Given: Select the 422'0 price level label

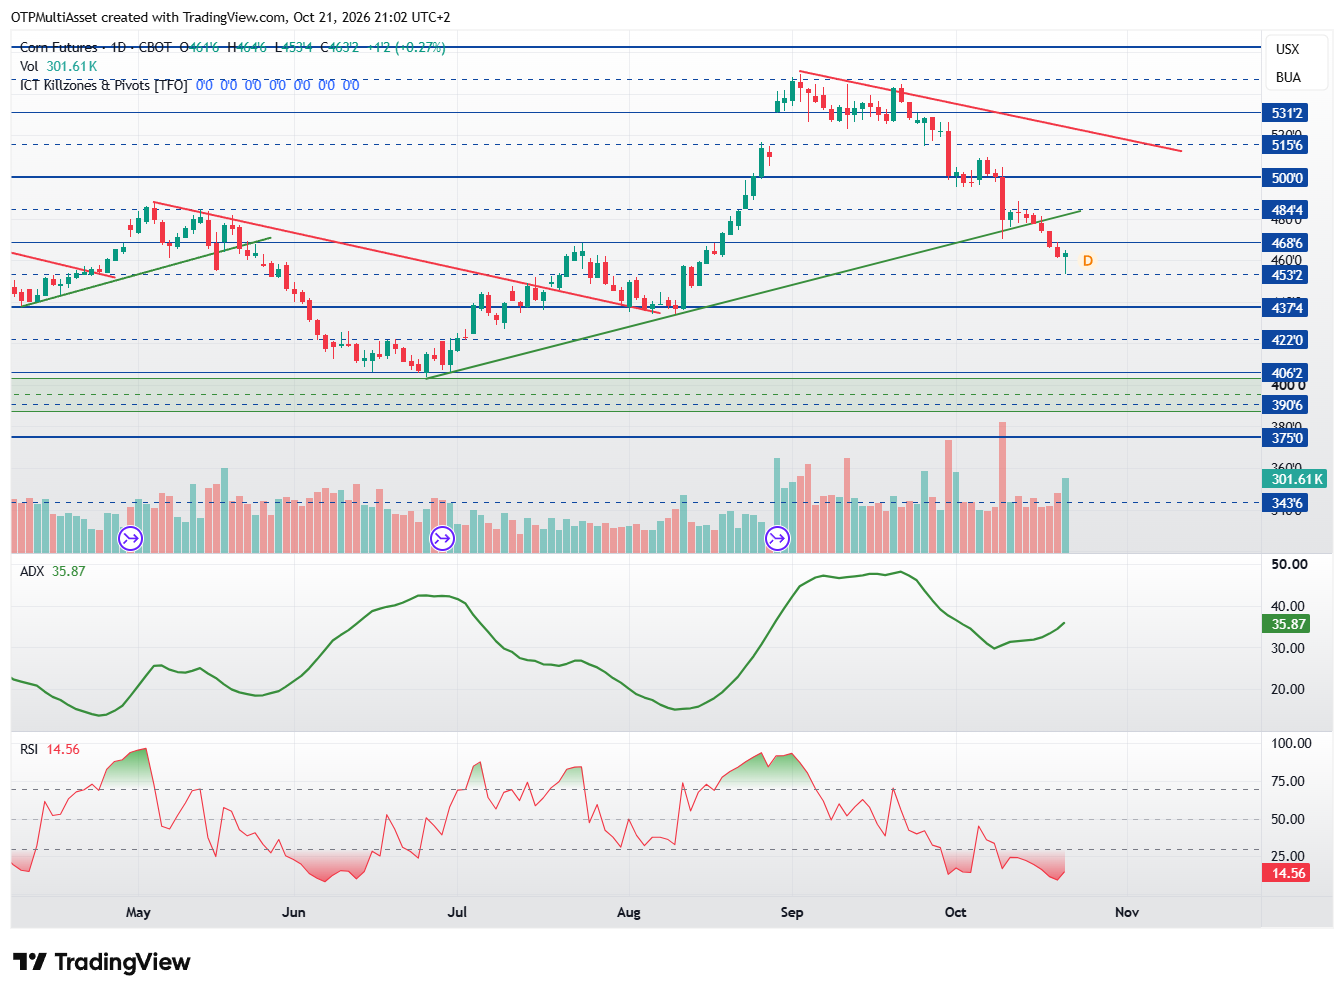Looking at the screenshot, I should point(1286,340).
